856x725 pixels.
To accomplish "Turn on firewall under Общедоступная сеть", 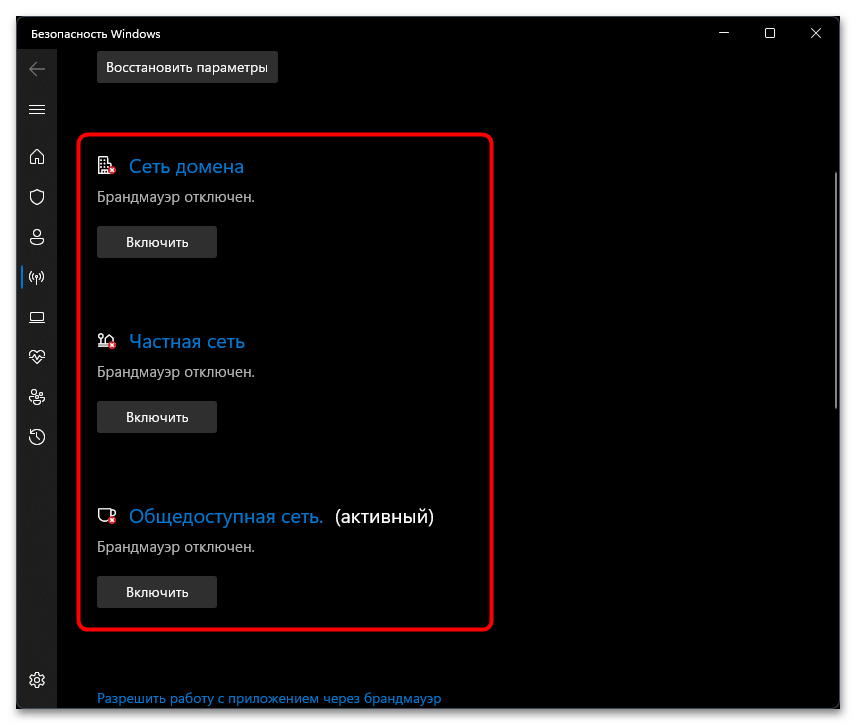I will (x=157, y=592).
